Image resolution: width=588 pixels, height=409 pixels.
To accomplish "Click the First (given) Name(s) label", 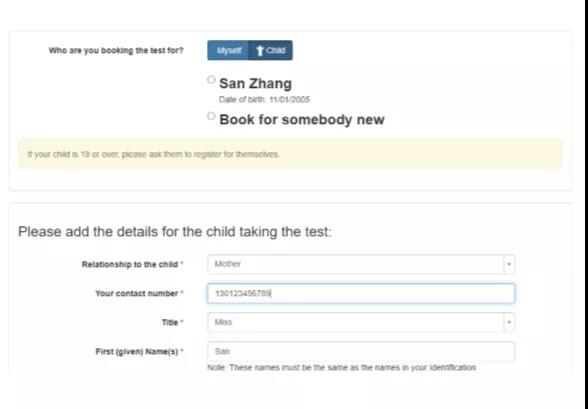I will pyautogui.click(x=140, y=352).
